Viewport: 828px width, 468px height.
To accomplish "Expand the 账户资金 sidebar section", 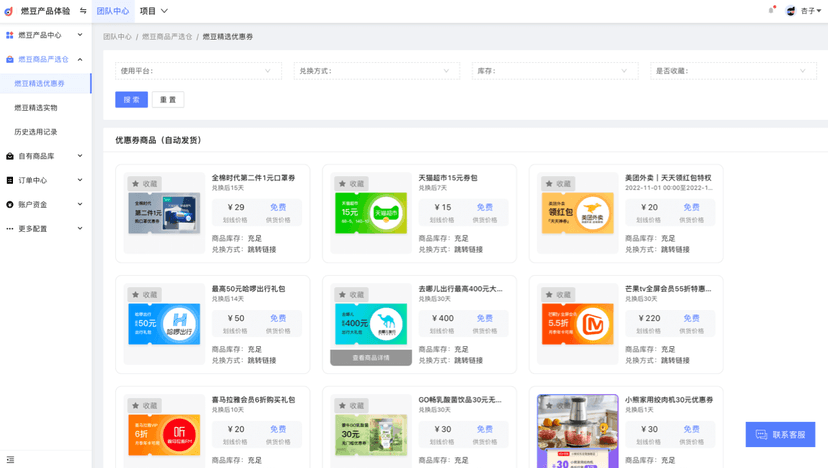I will (80, 204).
